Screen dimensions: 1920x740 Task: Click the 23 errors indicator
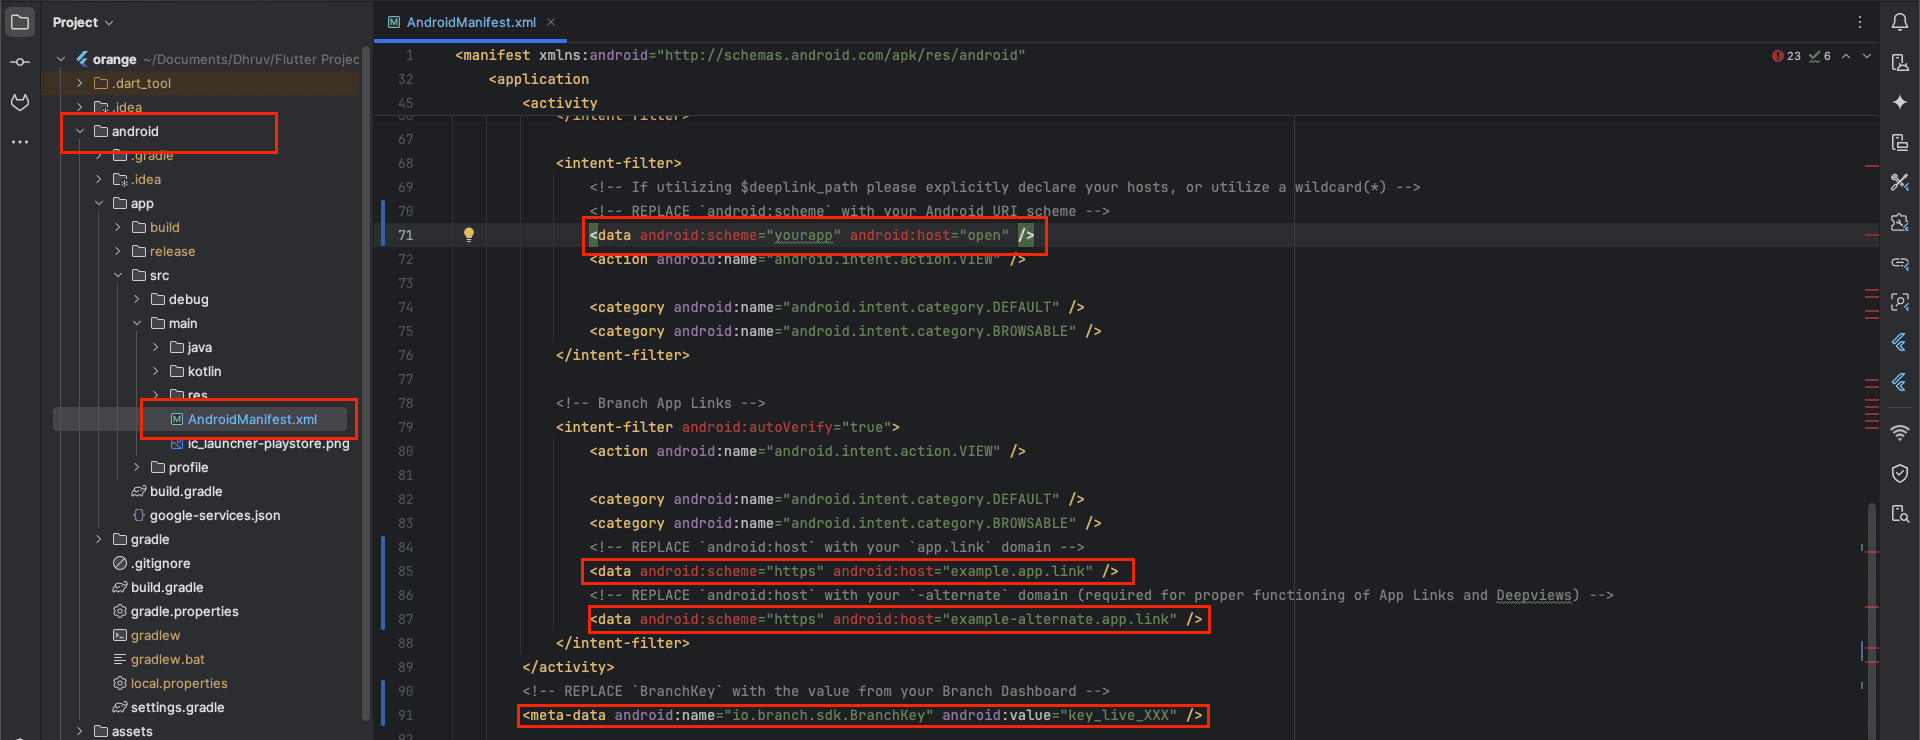1786,56
